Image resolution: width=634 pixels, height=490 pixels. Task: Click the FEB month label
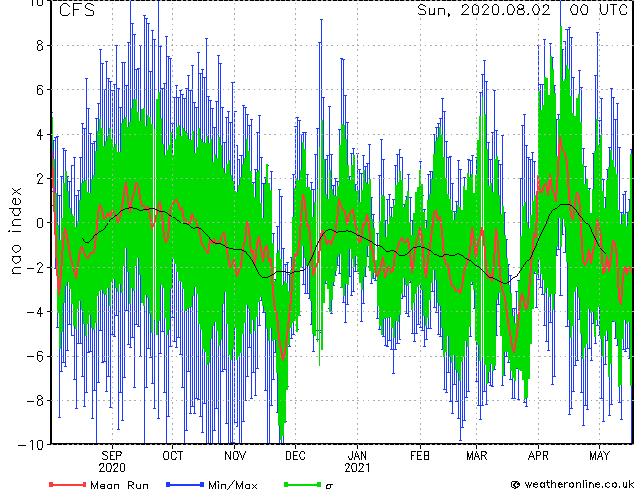click(420, 456)
